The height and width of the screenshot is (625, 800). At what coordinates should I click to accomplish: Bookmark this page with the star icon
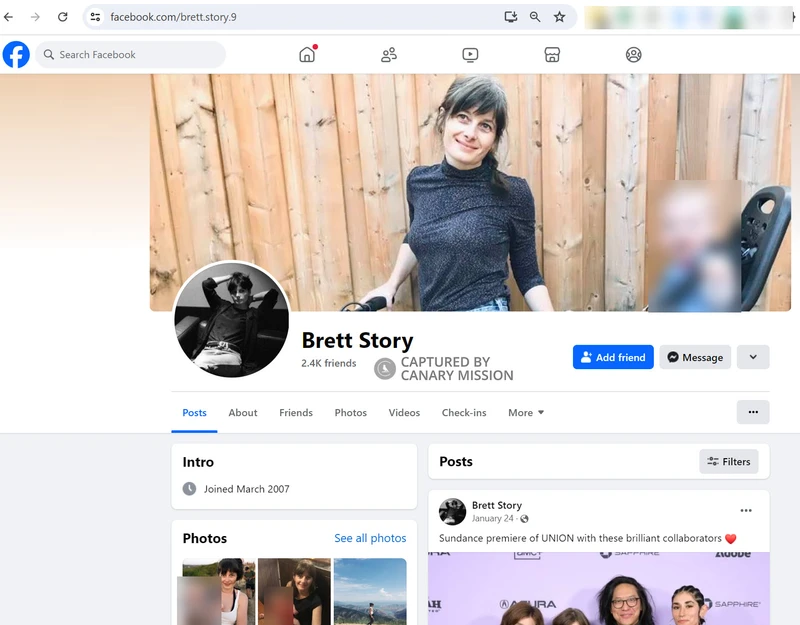(560, 17)
